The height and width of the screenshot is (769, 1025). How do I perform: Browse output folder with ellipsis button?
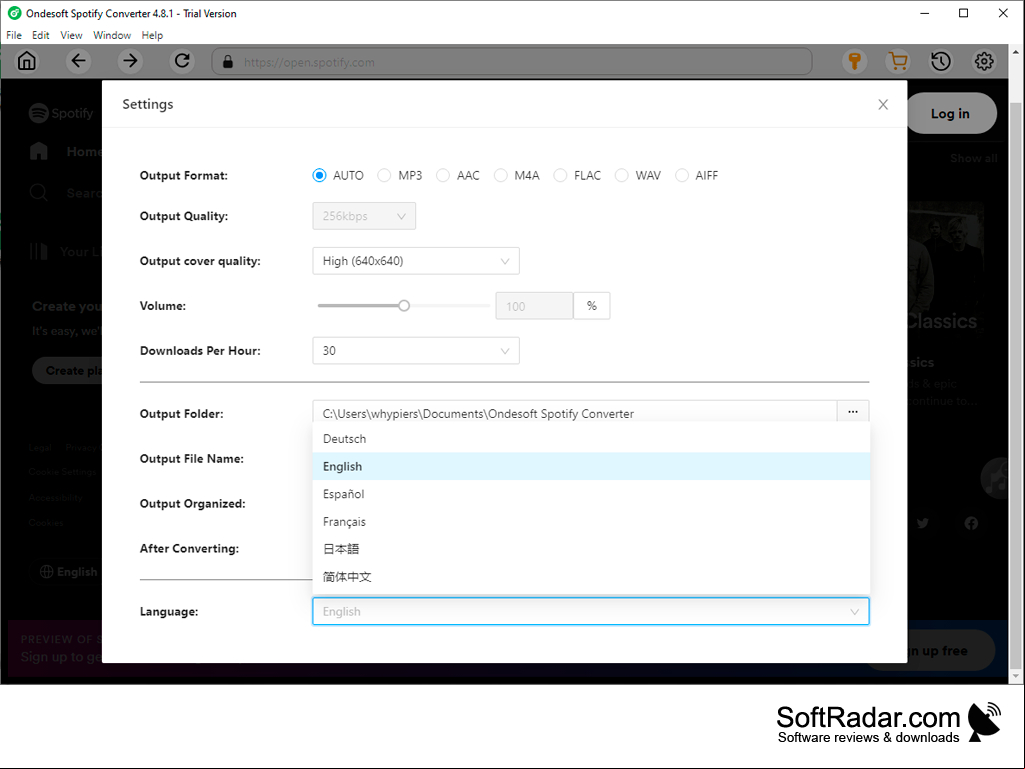(x=852, y=412)
